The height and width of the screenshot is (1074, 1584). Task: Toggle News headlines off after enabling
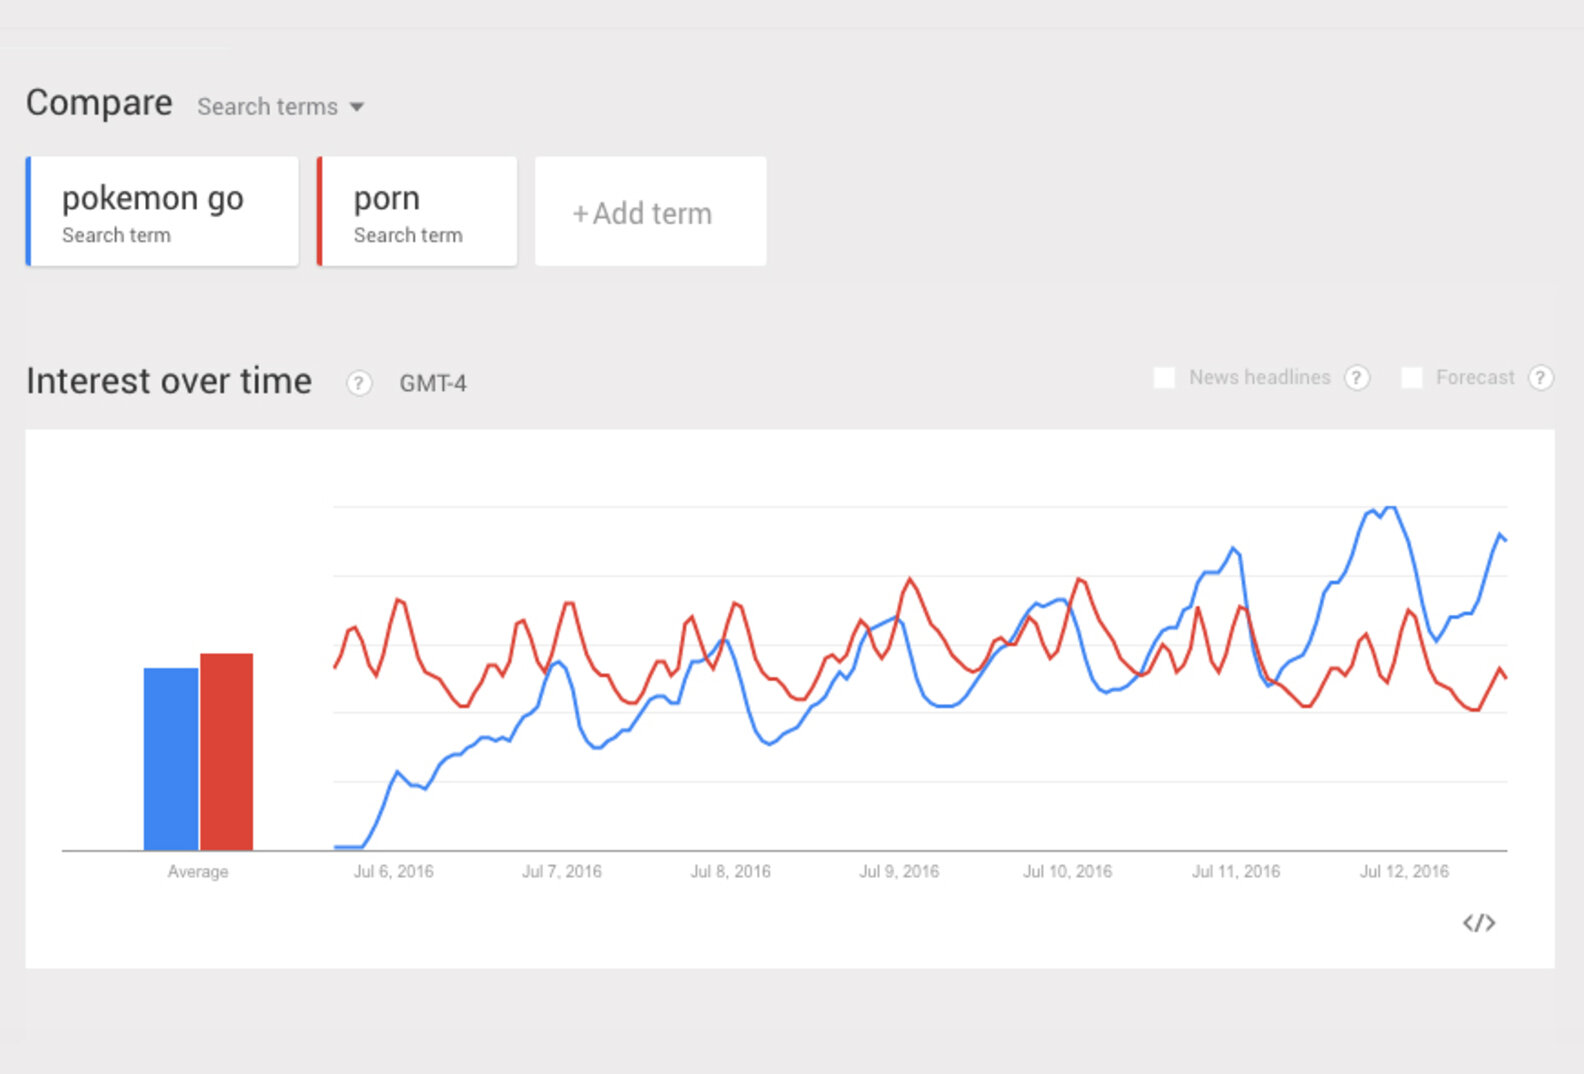[x=1164, y=377]
